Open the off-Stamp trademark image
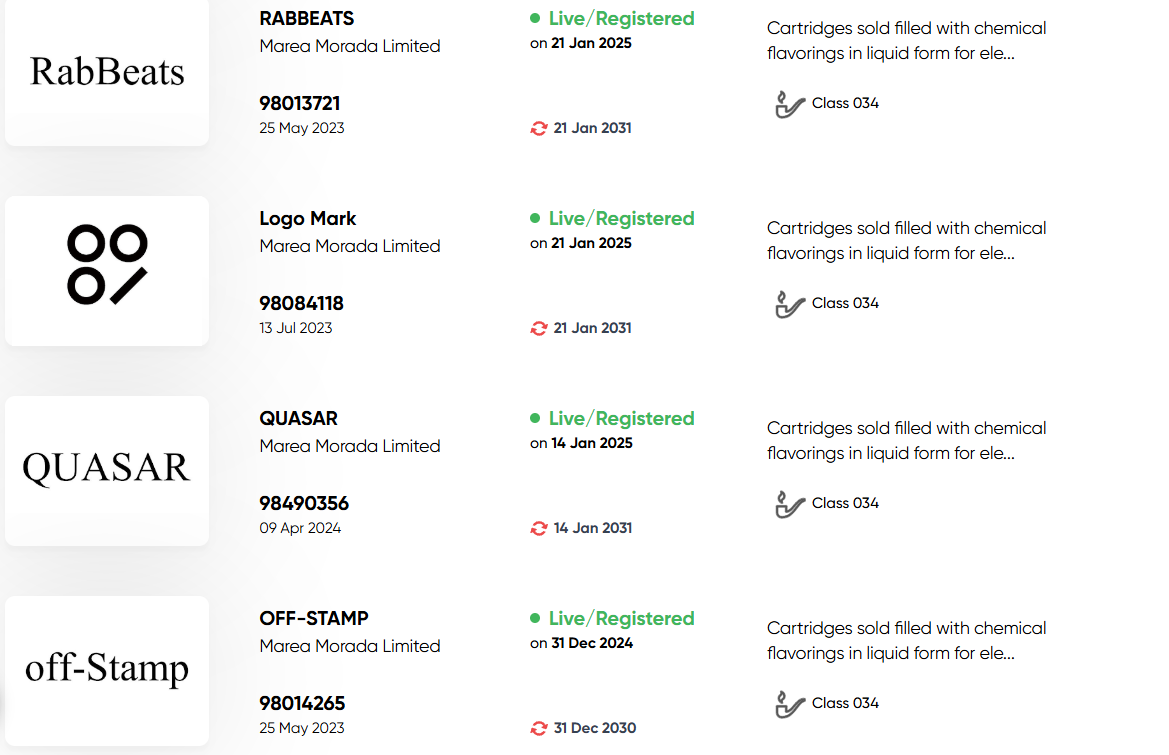Image resolution: width=1169 pixels, height=755 pixels. [x=107, y=670]
